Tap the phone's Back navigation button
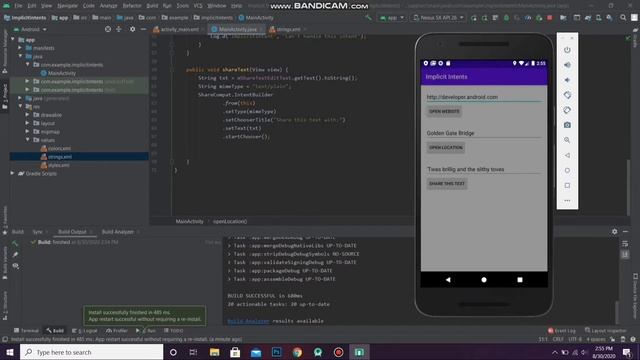Screen dimensions: 640x360 pyautogui.click(x=448, y=280)
